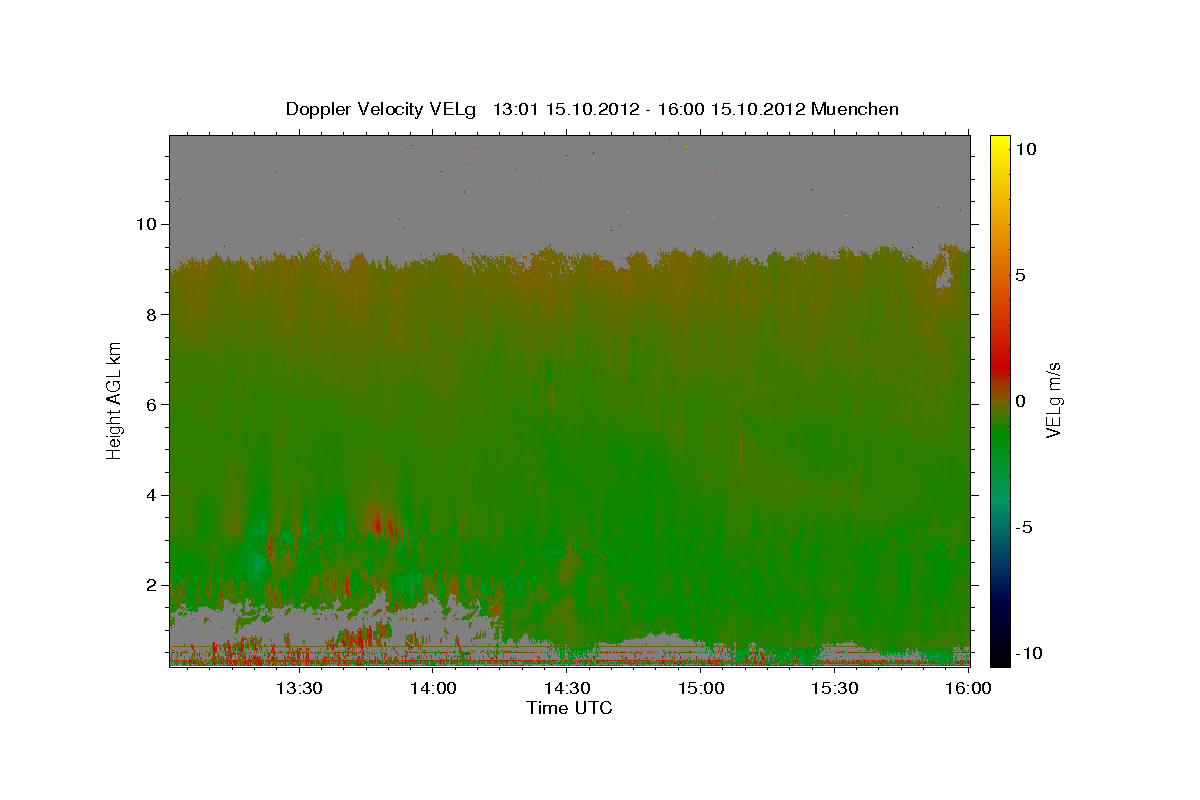
Task: Click the 15:30 time tick label
Action: point(835,688)
